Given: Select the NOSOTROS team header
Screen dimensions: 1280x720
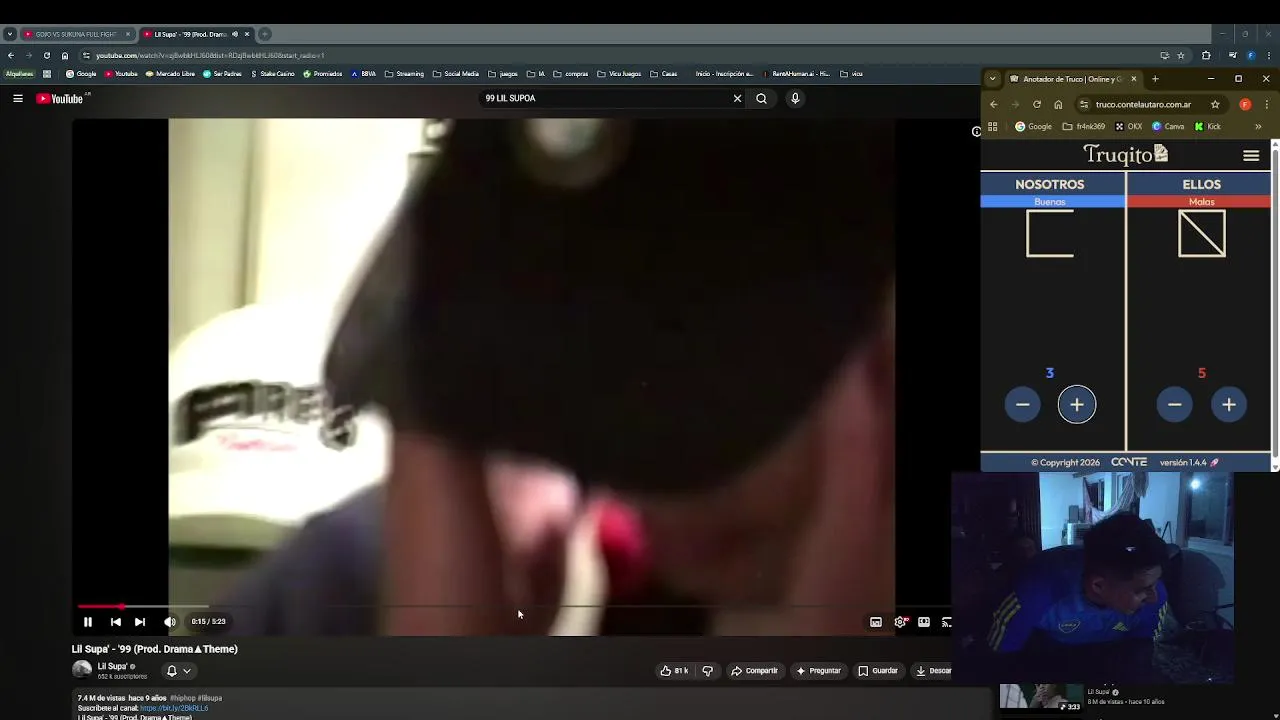Looking at the screenshot, I should pos(1050,184).
